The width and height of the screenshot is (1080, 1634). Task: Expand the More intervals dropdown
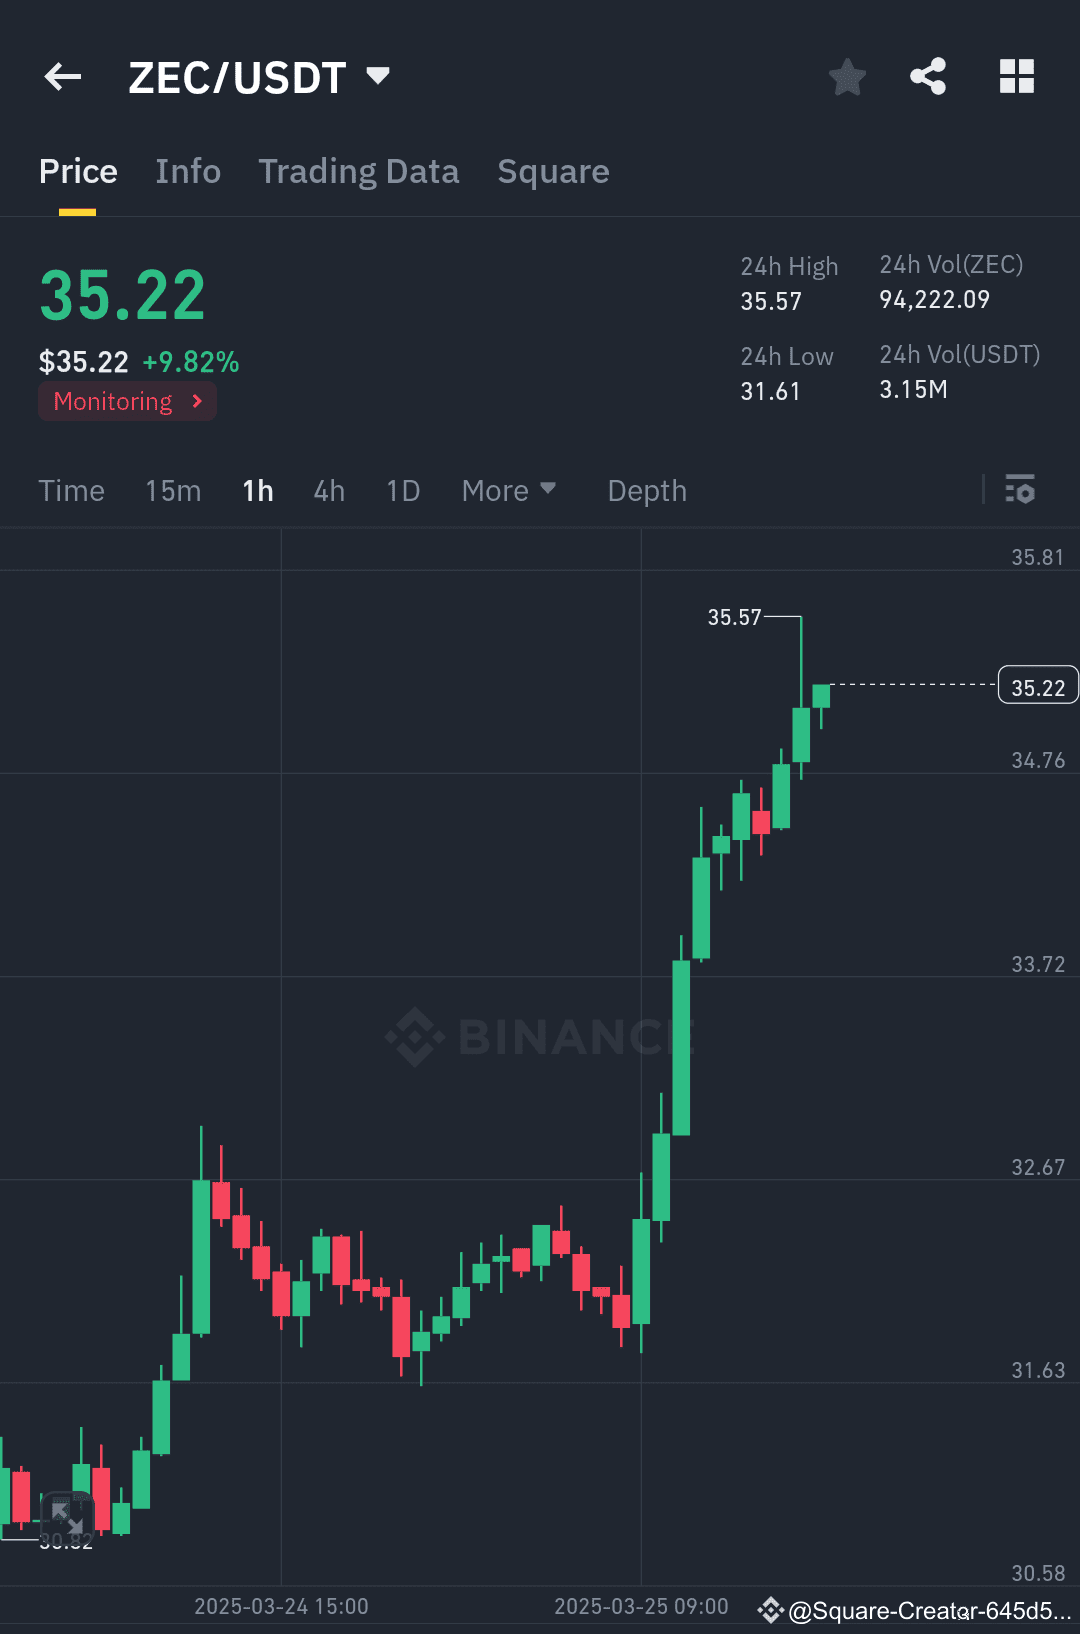pyautogui.click(x=508, y=490)
